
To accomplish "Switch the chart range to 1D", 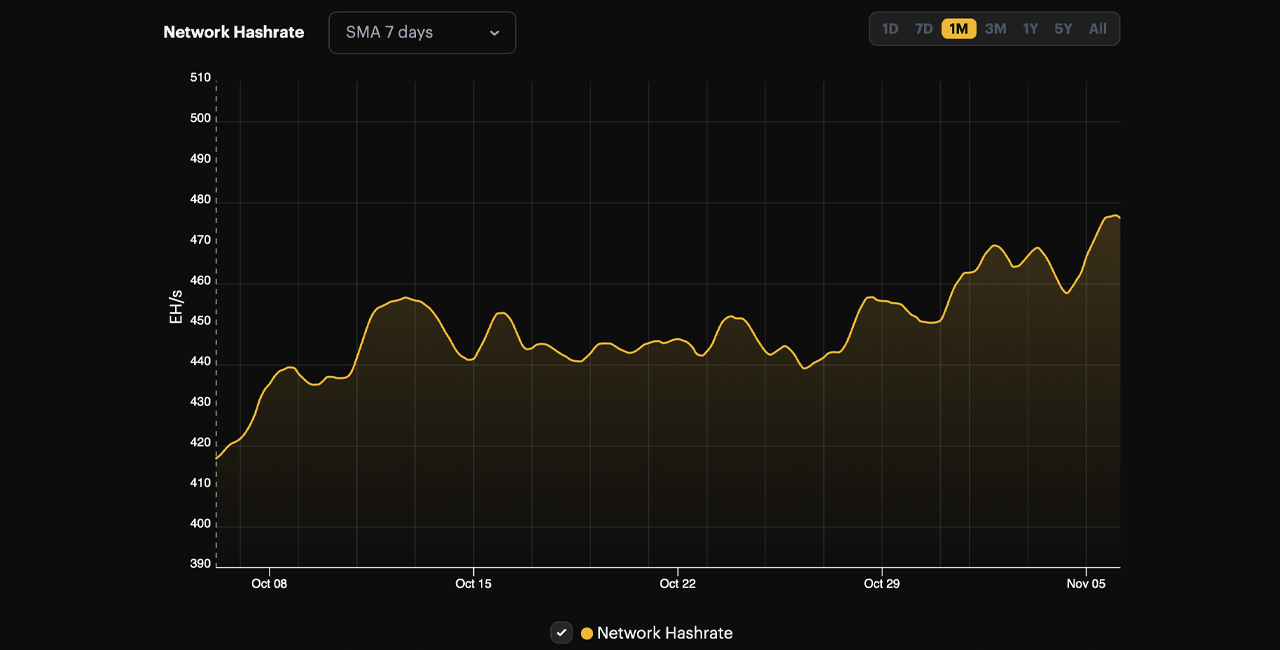I will coord(889,29).
